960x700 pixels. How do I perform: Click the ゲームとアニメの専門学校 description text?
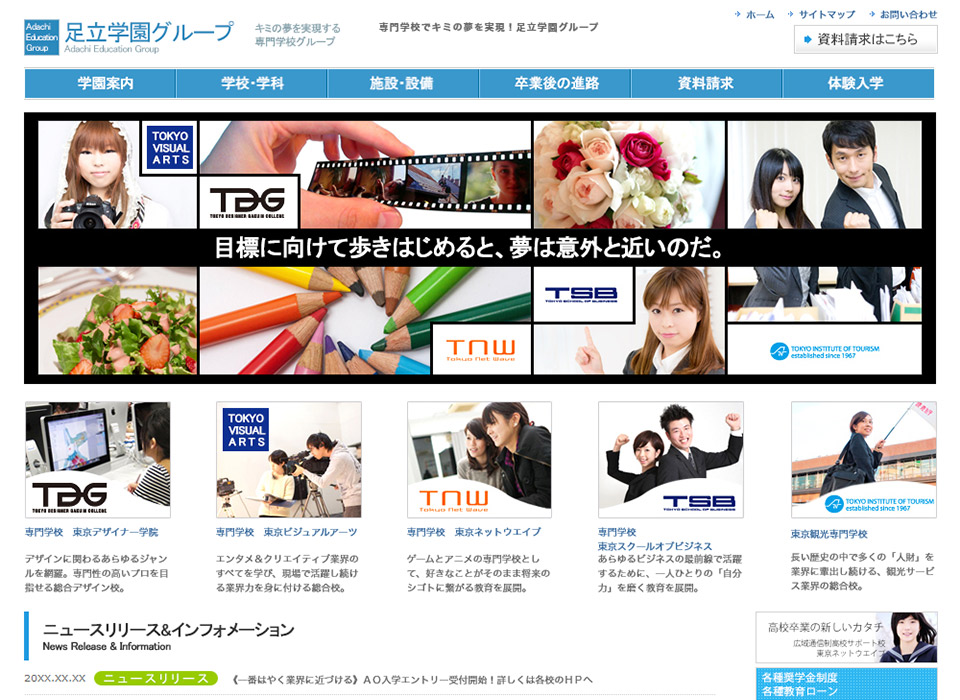coord(478,573)
